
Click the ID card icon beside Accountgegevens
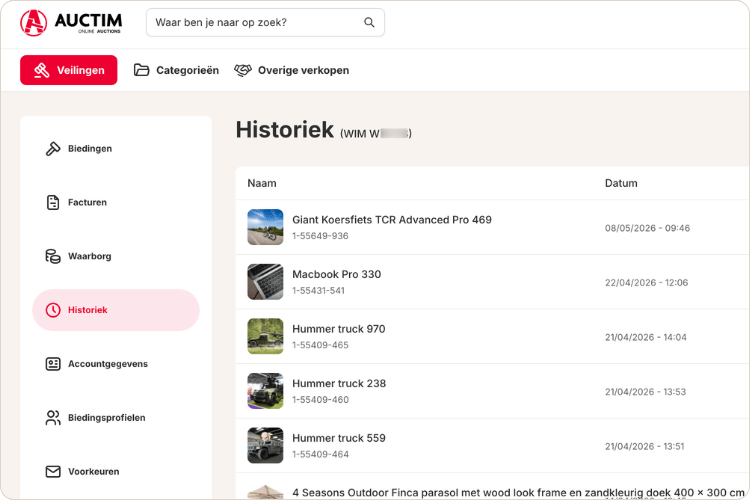pos(53,364)
